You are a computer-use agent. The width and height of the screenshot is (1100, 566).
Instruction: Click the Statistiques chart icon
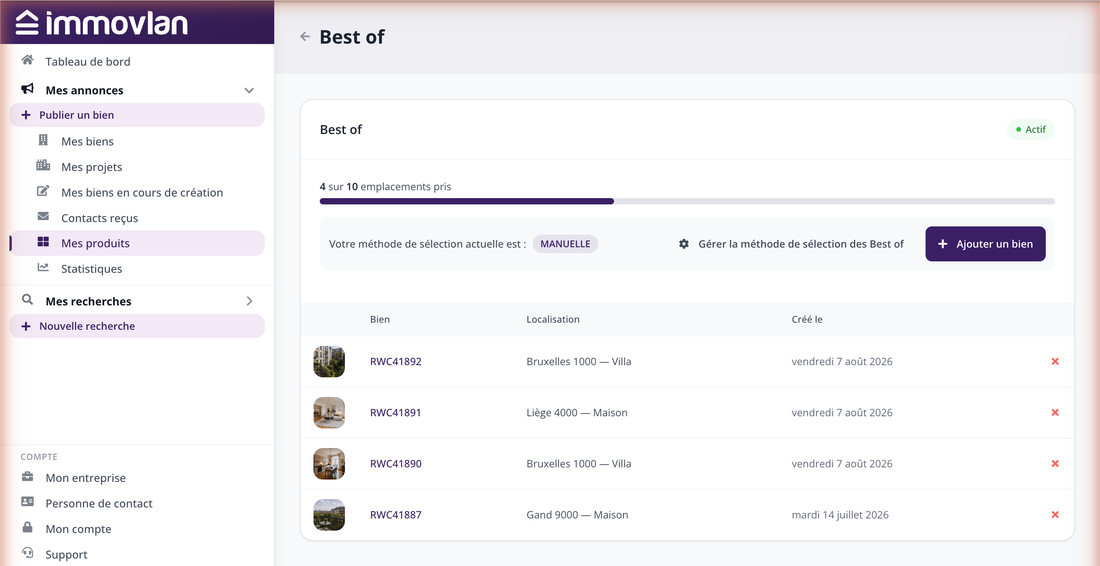click(43, 268)
